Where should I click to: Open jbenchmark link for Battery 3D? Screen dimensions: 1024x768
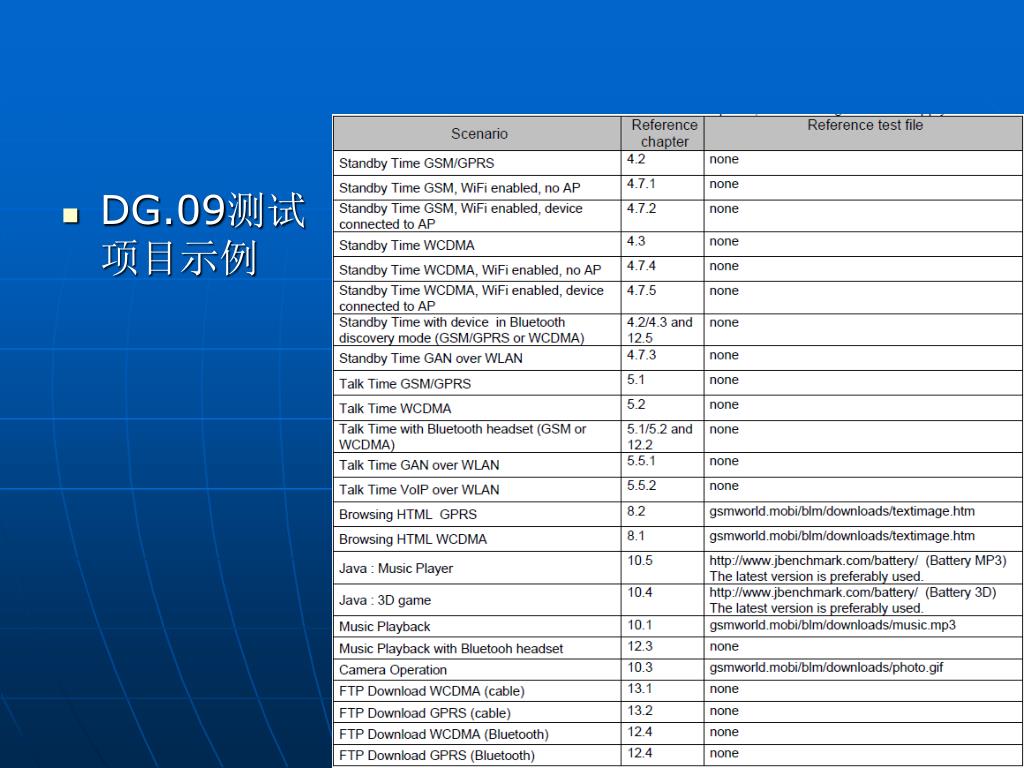814,592
